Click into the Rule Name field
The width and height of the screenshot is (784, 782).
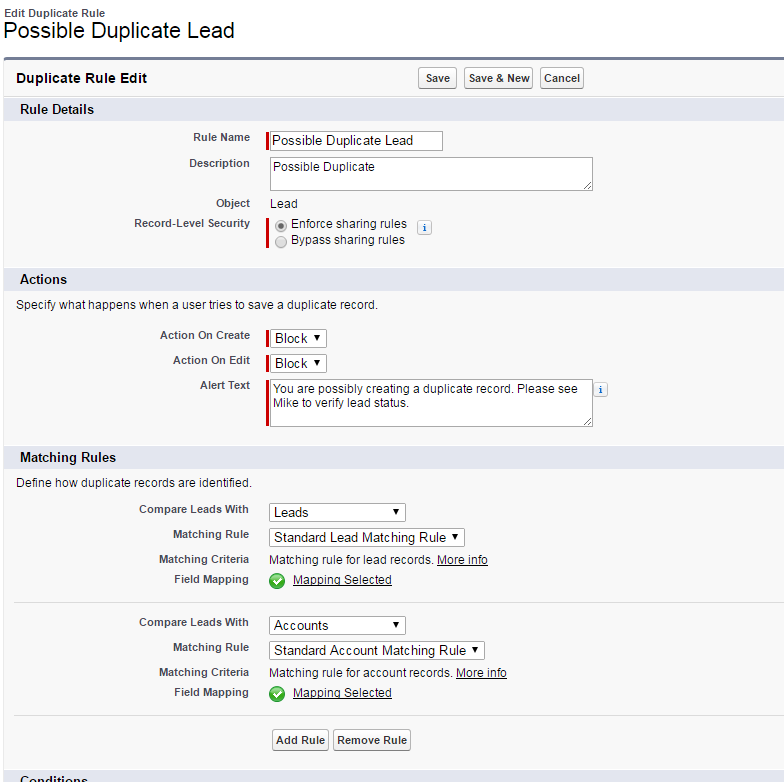[x=356, y=141]
